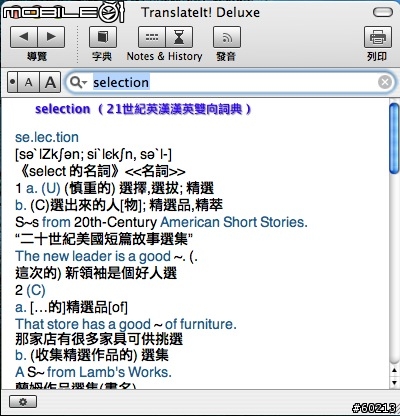The height and width of the screenshot is (416, 400).
Task: Click the definition (慎重的) 選擇,選拔; 精選
Action: click(x=139, y=188)
